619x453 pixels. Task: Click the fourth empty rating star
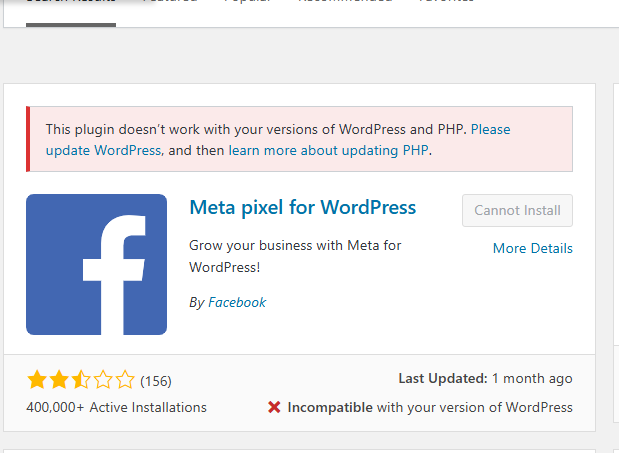pyautogui.click(x=103, y=380)
